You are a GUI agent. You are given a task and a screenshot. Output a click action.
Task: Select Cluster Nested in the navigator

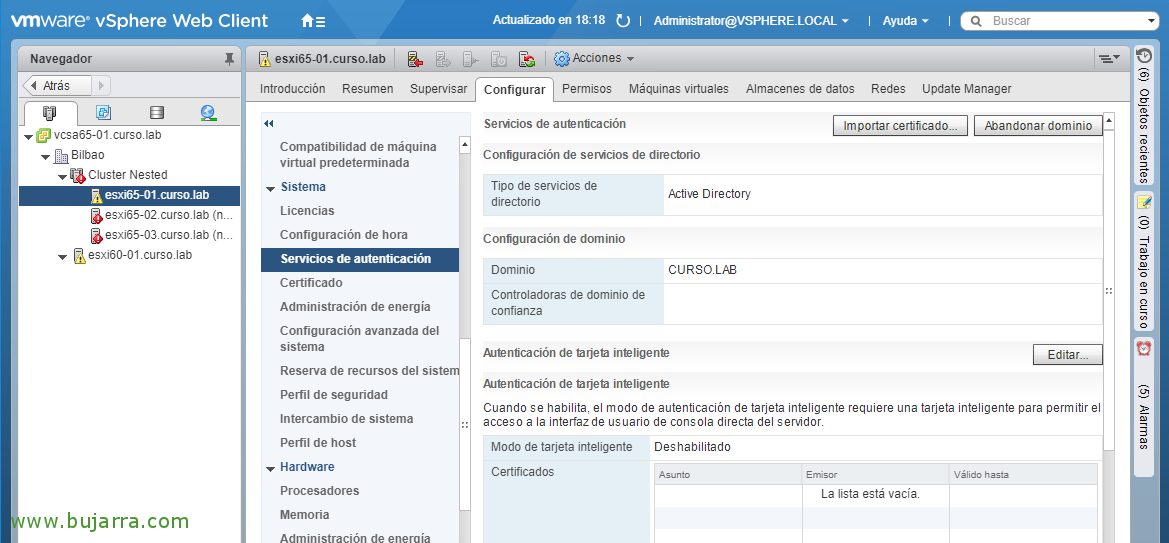point(127,175)
